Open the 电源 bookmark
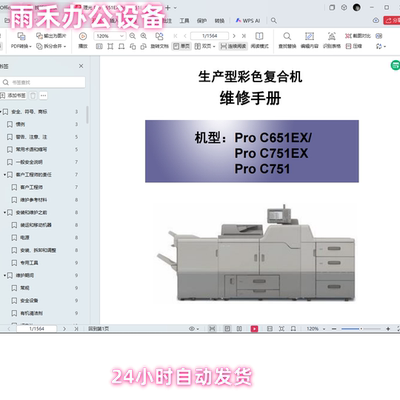 point(25,238)
